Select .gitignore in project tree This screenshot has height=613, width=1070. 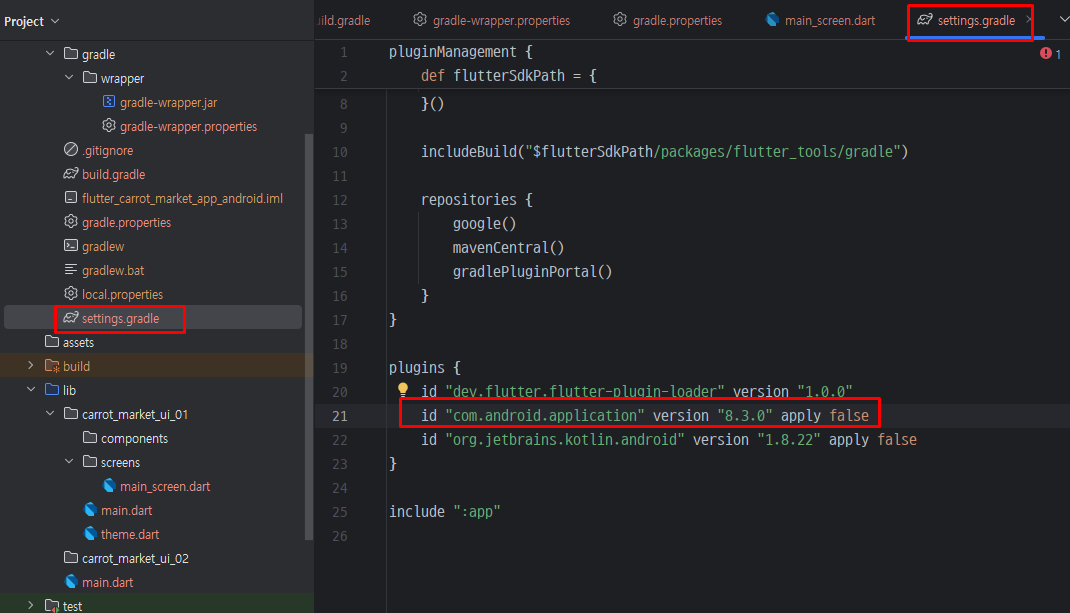coord(108,150)
